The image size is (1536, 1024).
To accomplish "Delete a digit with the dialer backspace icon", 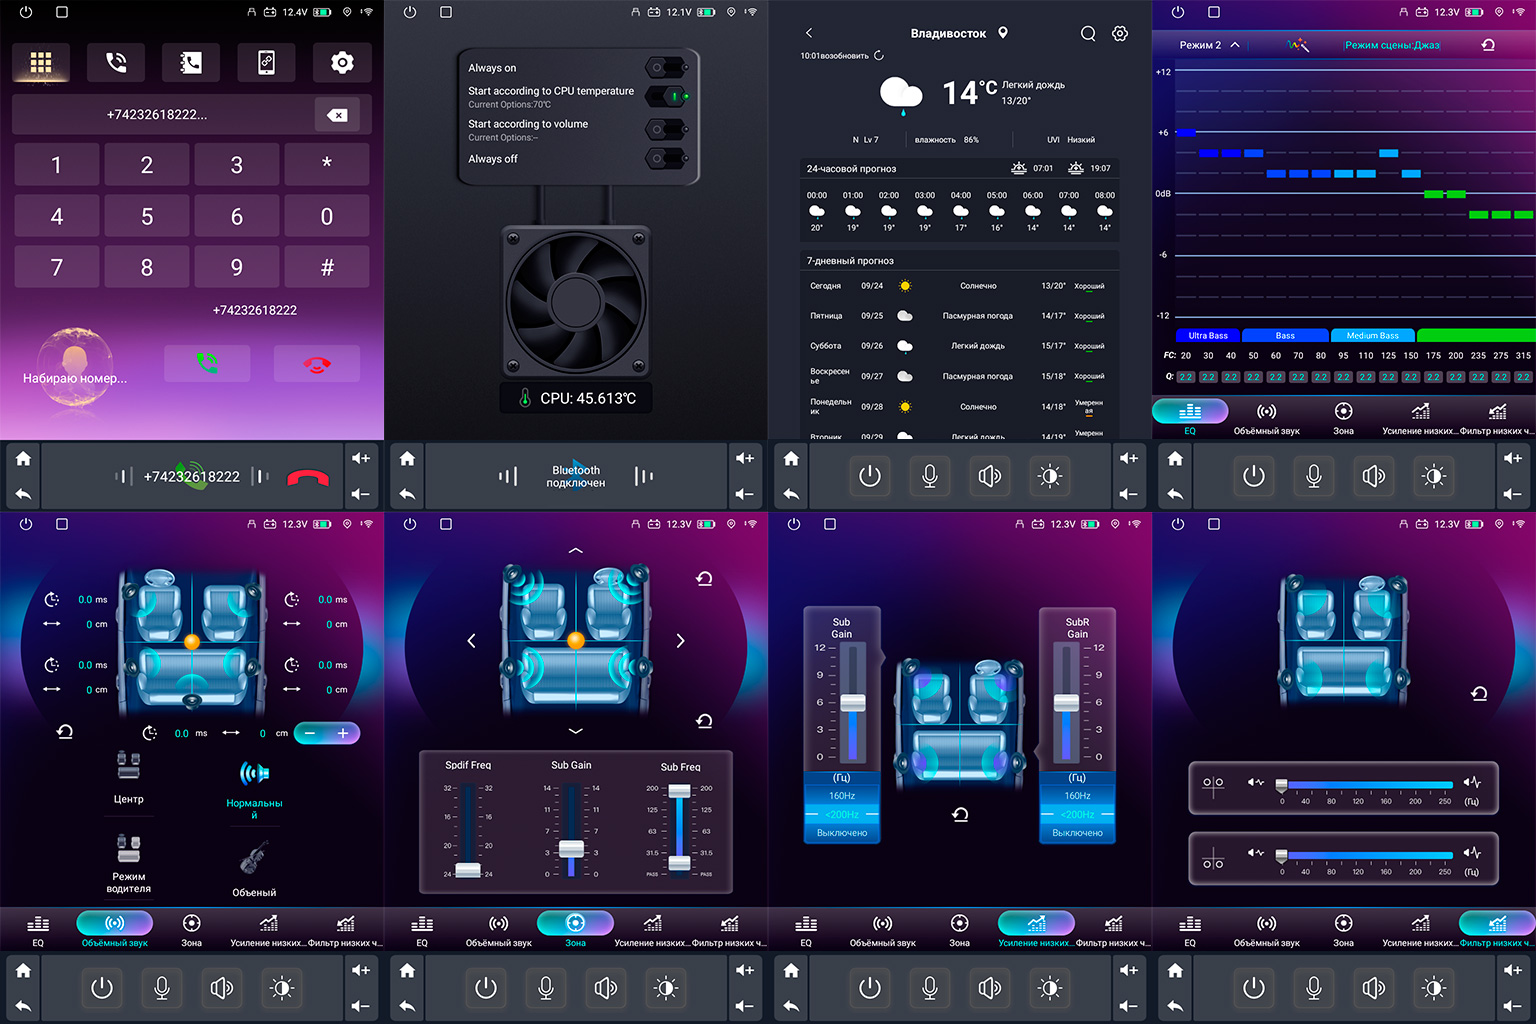I will 337,115.
